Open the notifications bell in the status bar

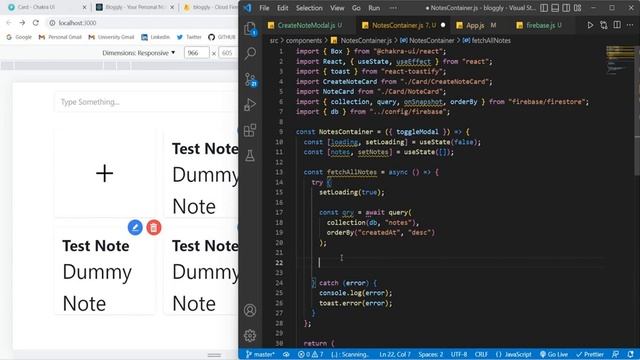pyautogui.click(x=631, y=354)
